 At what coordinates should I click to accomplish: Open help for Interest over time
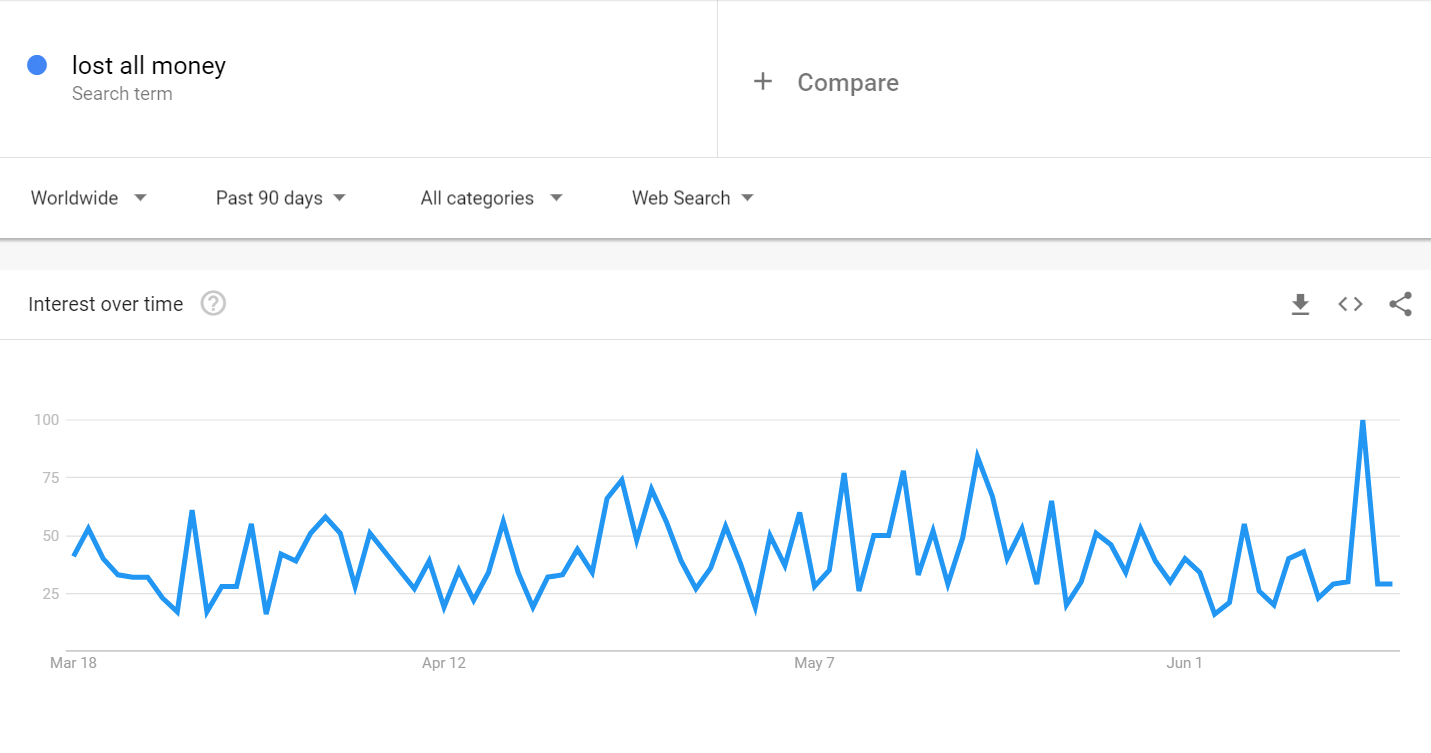213,303
